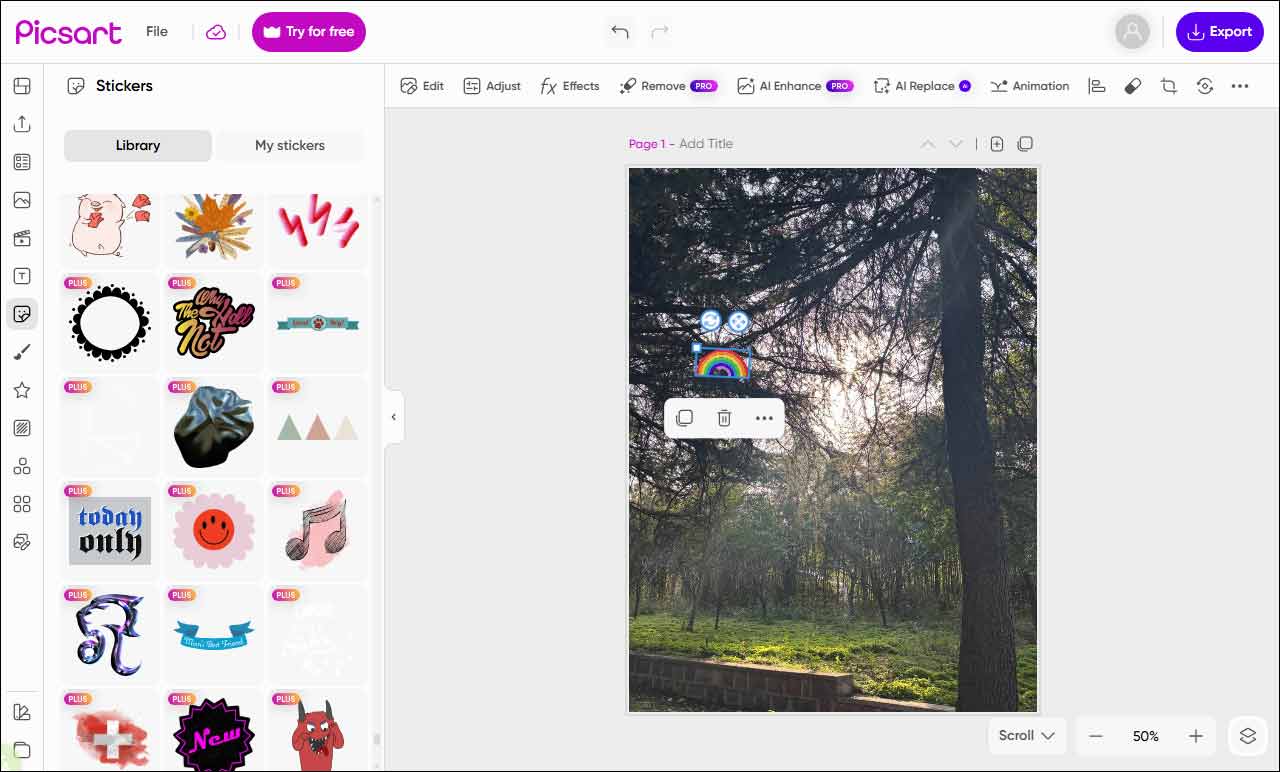Select the Draw brush tool in sidebar

(x=22, y=351)
